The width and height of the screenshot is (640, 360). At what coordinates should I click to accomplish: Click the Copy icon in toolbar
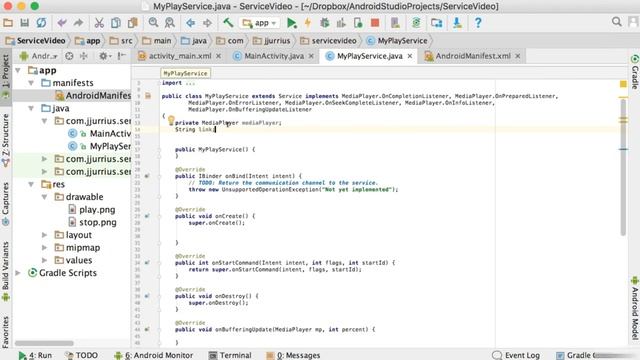point(116,23)
